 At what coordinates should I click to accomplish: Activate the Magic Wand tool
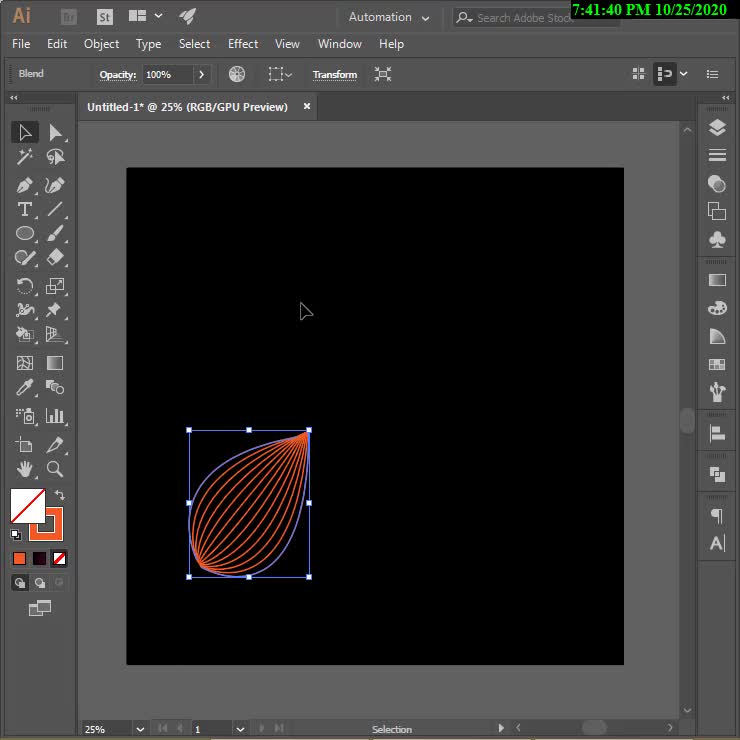[25, 157]
